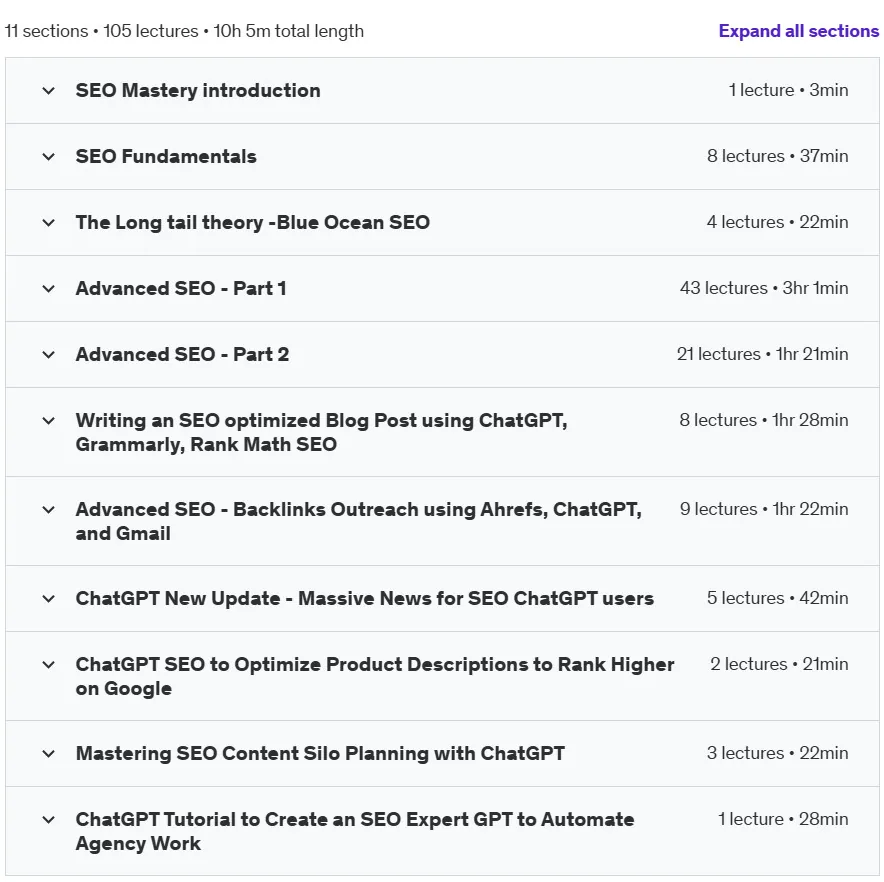Expand chevron for SEO Expert GPT tutorial
The height and width of the screenshot is (882, 884).
tap(48, 820)
